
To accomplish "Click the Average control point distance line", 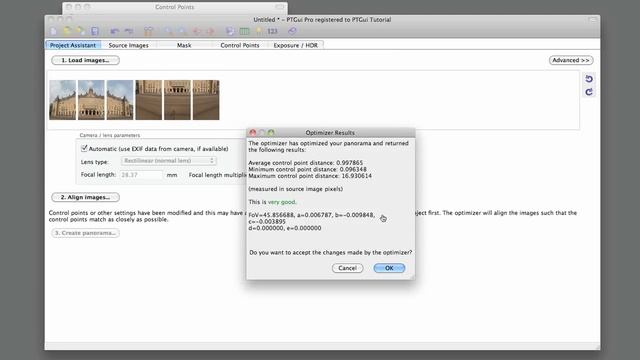I will [305, 163].
